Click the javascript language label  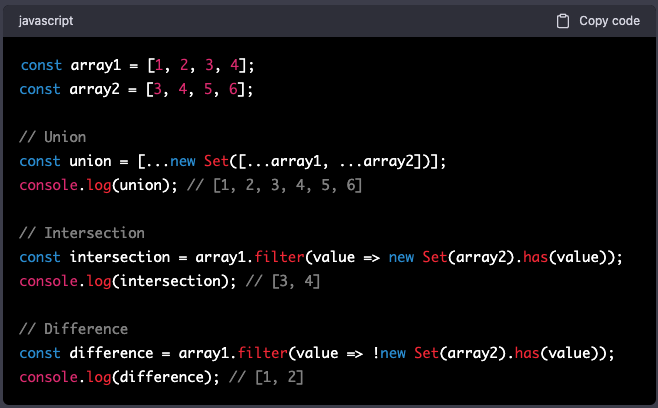coord(46,21)
